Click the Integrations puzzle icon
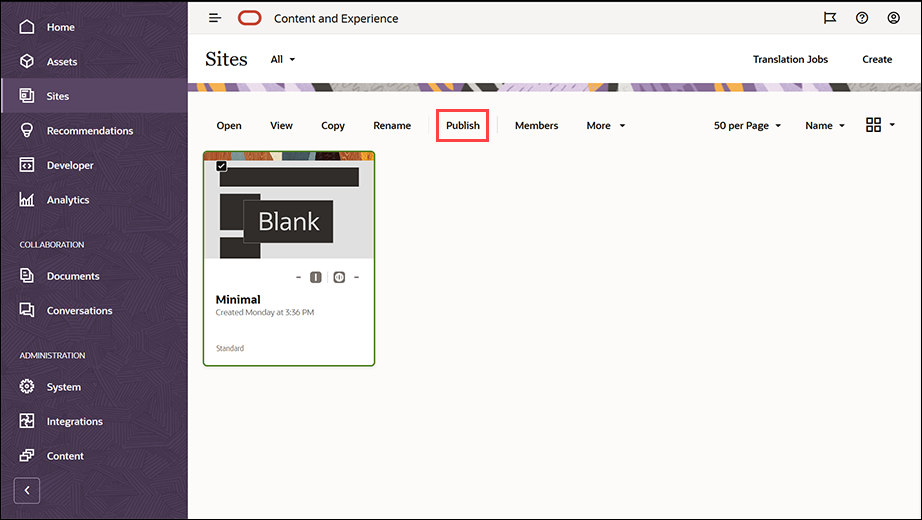This screenshot has height=520, width=922. click(x=27, y=421)
